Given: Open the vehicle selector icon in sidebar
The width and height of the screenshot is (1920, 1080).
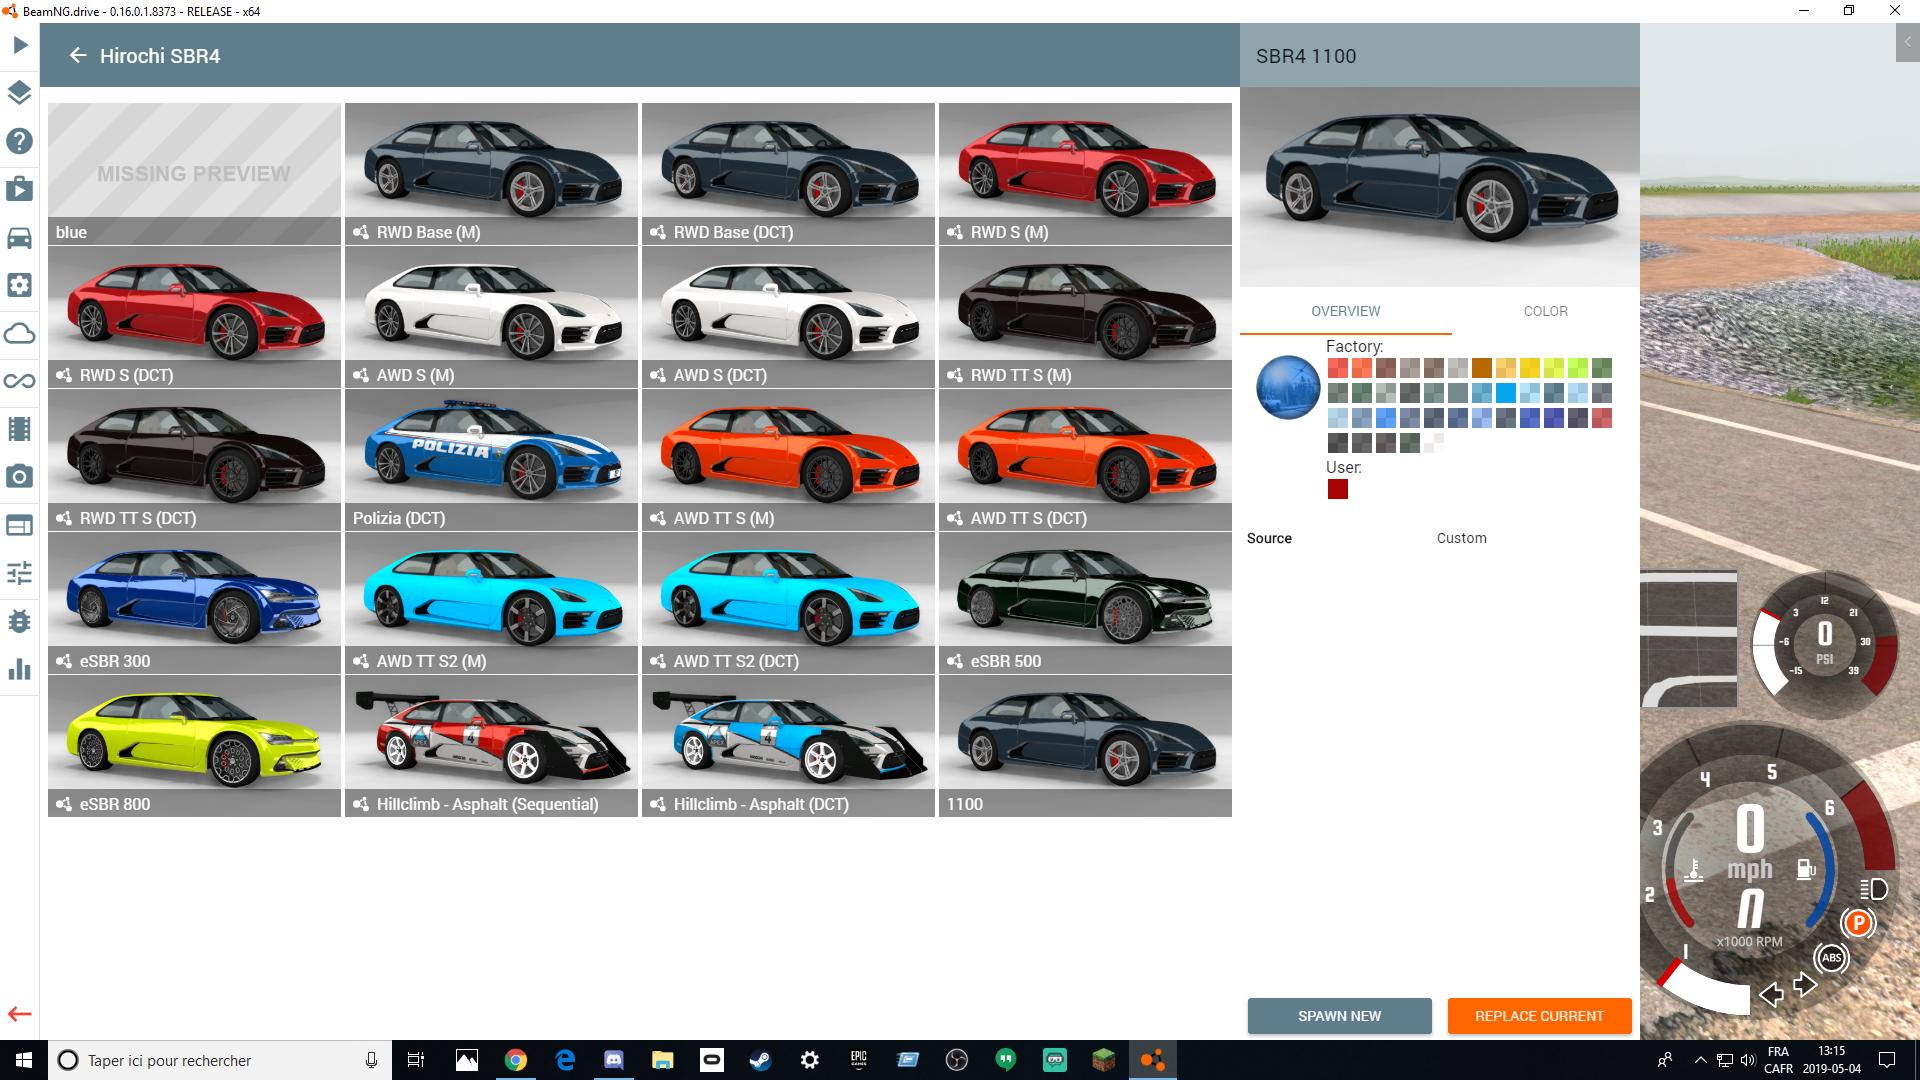Looking at the screenshot, I should click(x=19, y=236).
